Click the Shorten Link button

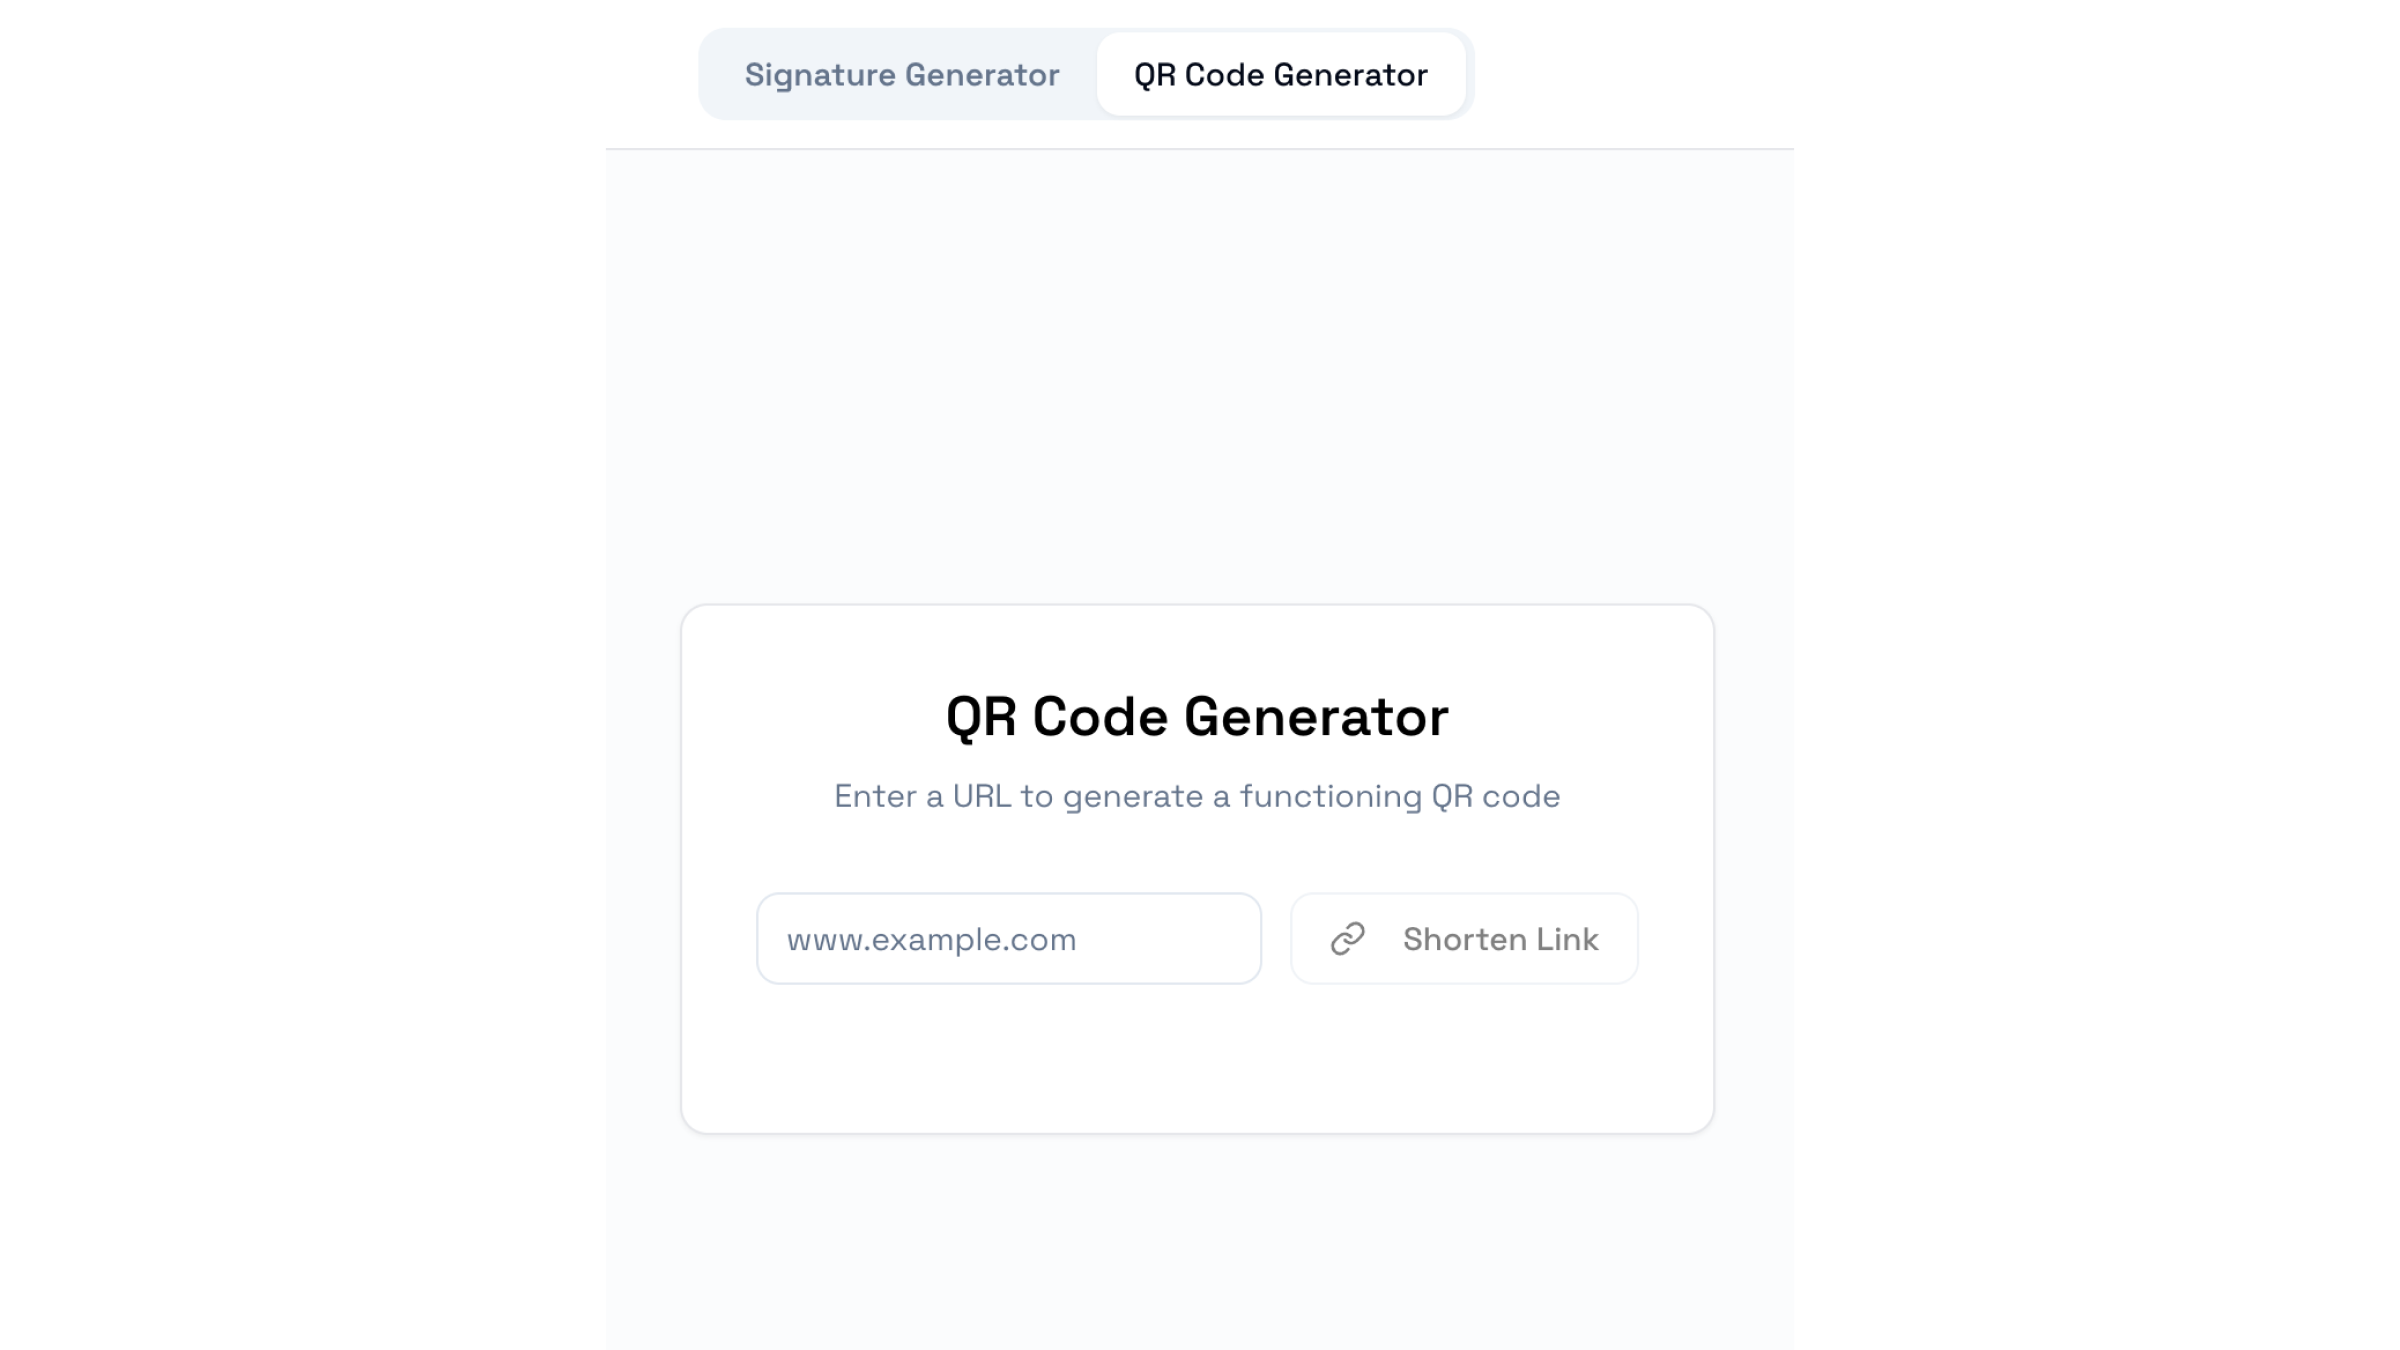(1464, 939)
